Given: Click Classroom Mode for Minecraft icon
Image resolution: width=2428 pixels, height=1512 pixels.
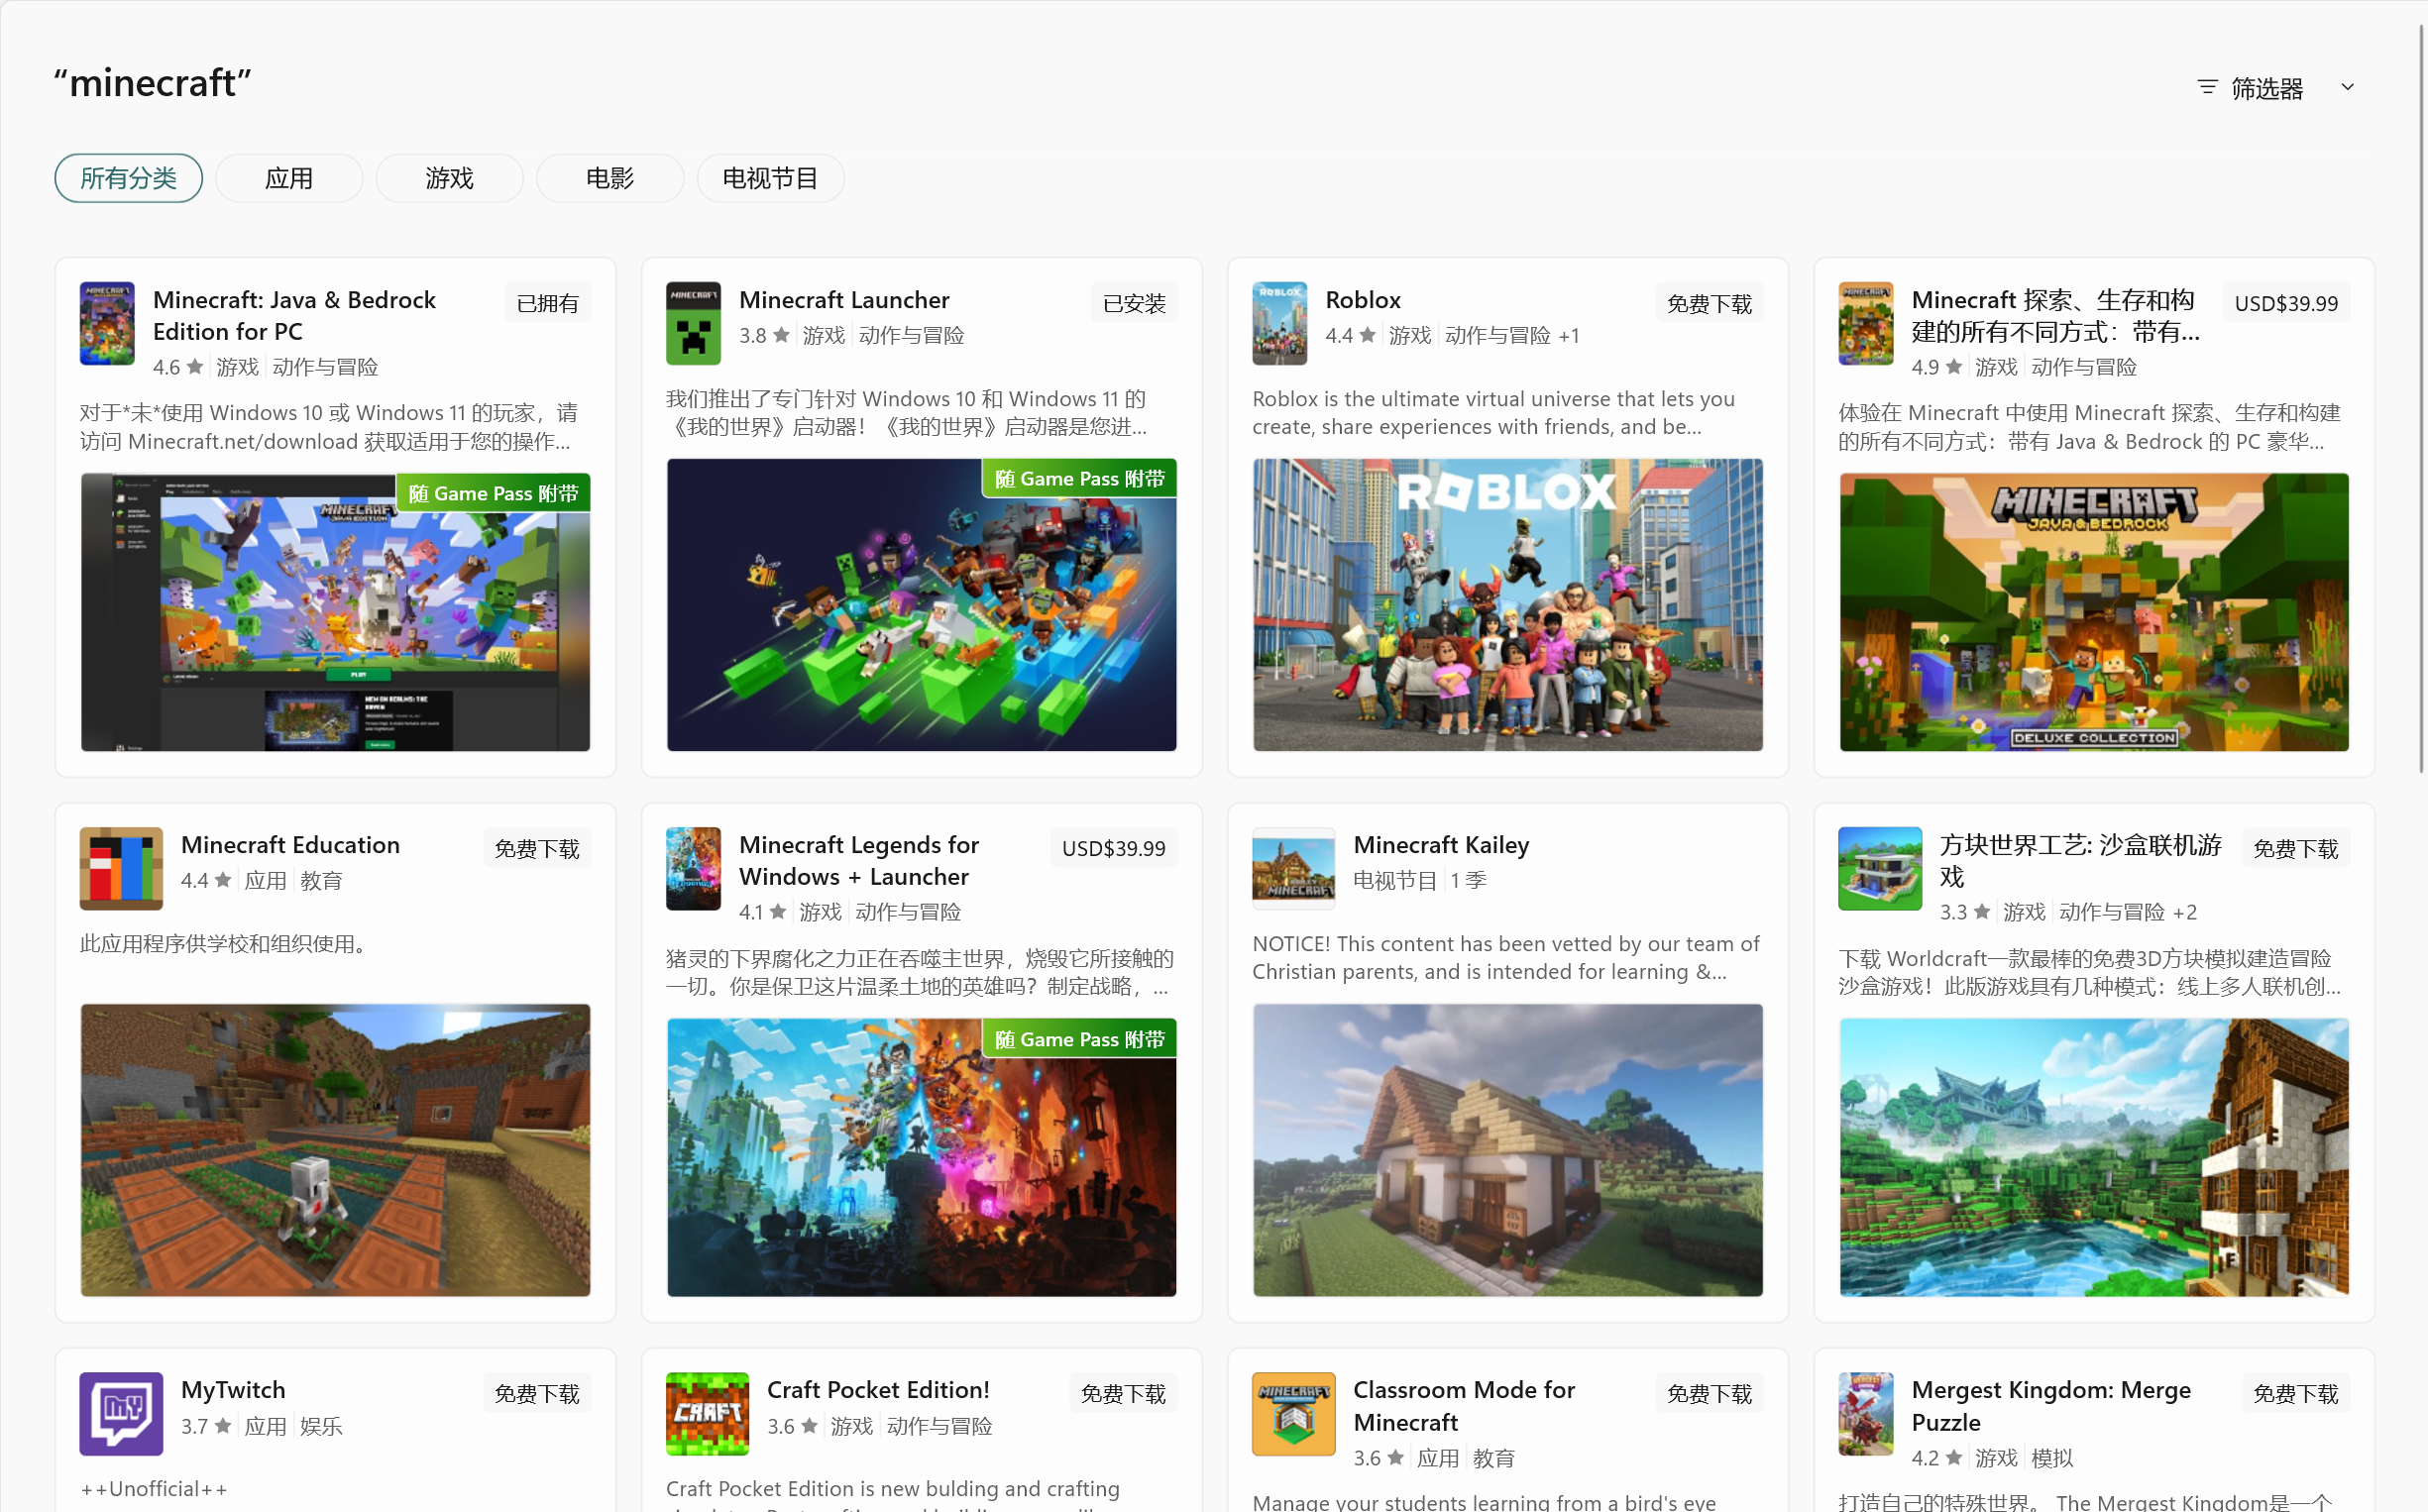Looking at the screenshot, I should (x=1293, y=1413).
